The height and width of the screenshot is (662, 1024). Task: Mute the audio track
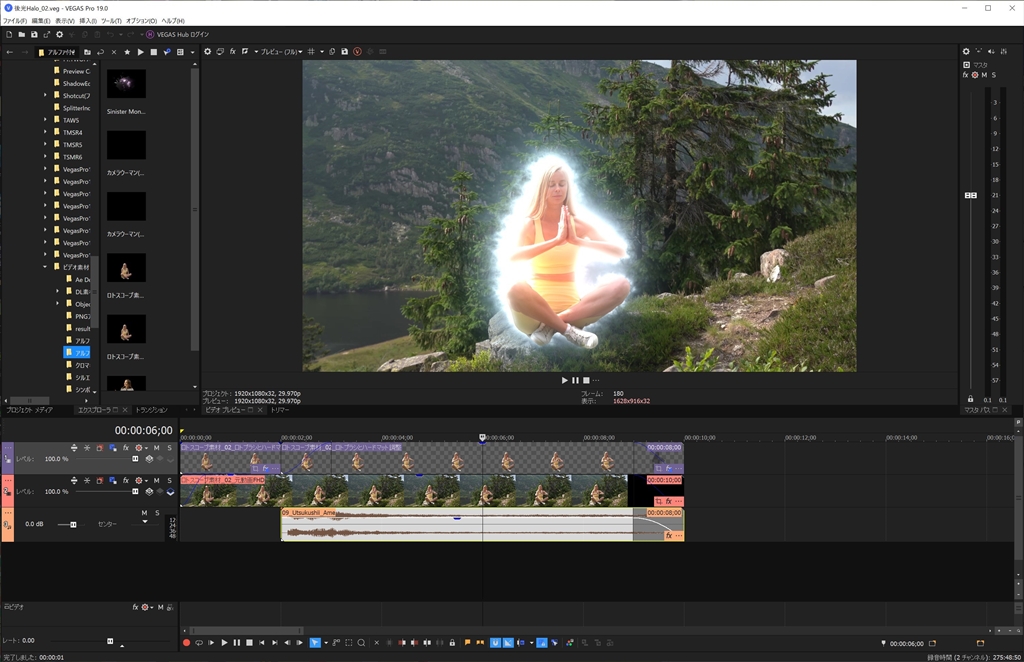pyautogui.click(x=144, y=513)
